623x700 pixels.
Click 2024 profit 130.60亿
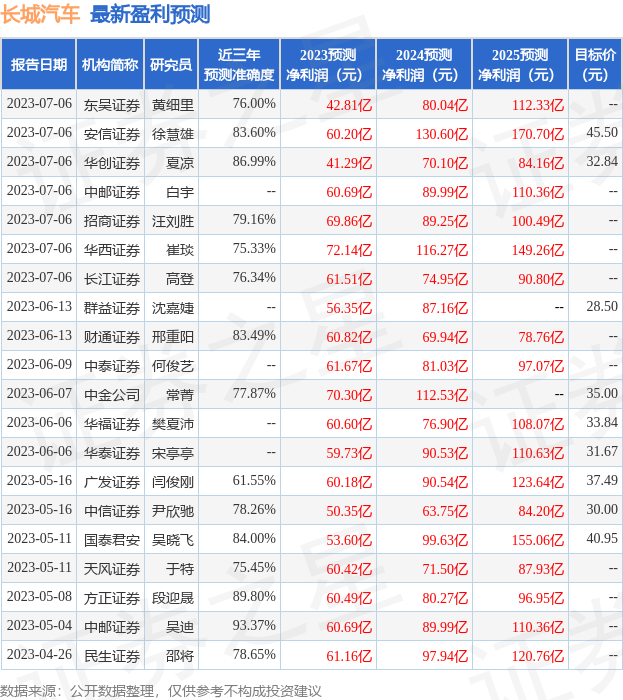pyautogui.click(x=442, y=134)
